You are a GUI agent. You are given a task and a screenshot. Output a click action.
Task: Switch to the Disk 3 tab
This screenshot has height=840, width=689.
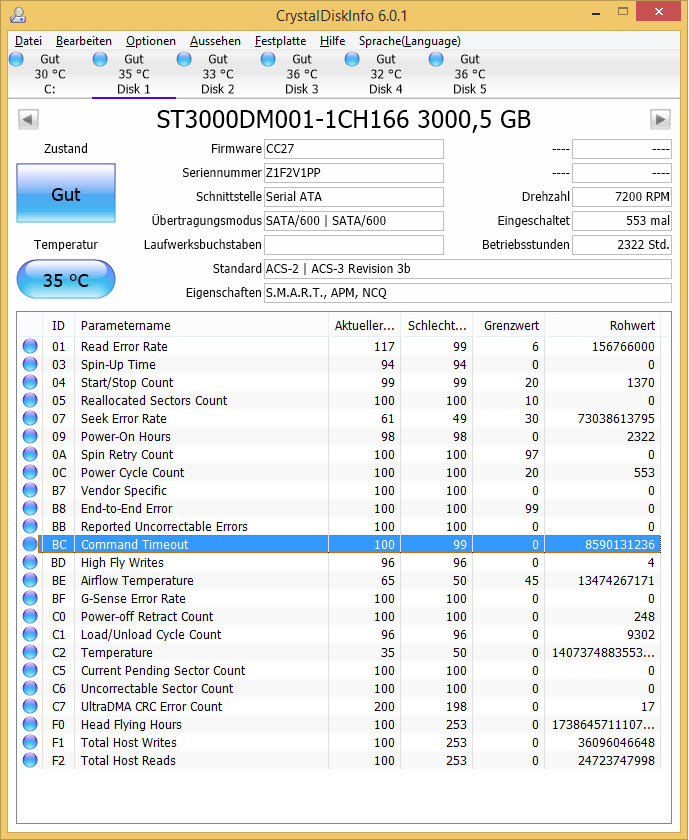tap(302, 74)
